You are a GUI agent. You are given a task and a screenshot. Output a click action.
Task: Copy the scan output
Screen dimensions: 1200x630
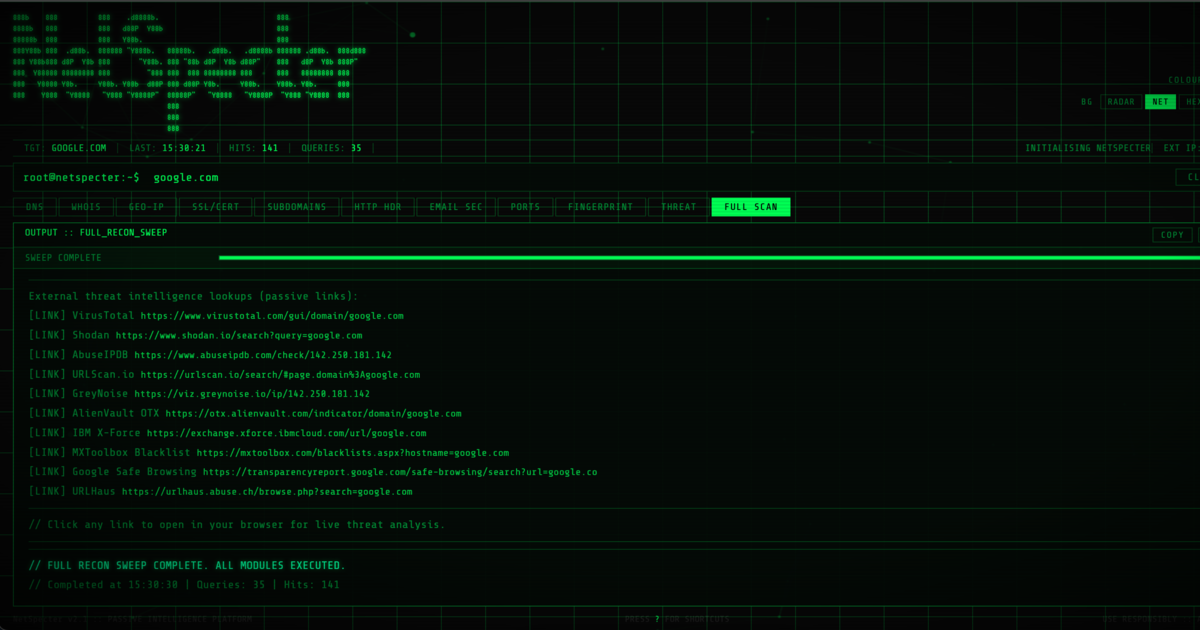click(1172, 235)
